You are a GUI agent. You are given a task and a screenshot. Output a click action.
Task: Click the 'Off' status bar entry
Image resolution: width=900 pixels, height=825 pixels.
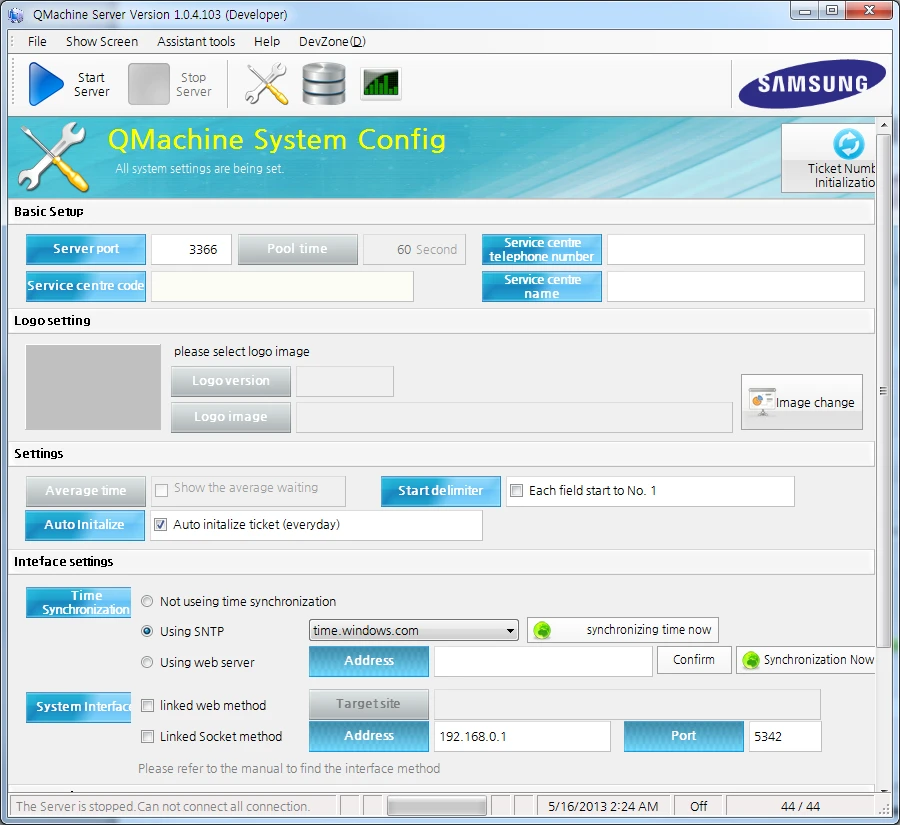[x=699, y=806]
